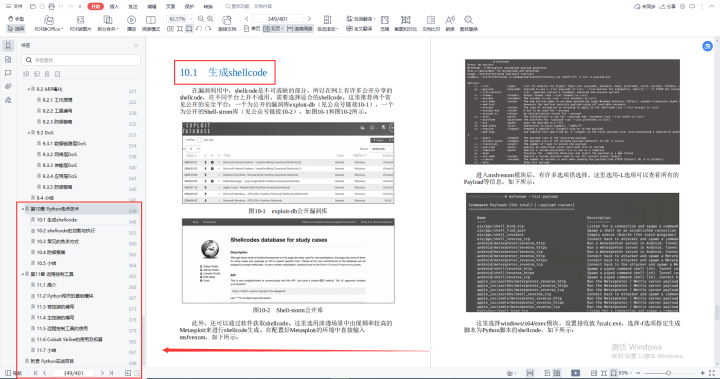Switch to 单页 single-page view
Screen dimensions: 720x379
pyautogui.click(x=252, y=28)
